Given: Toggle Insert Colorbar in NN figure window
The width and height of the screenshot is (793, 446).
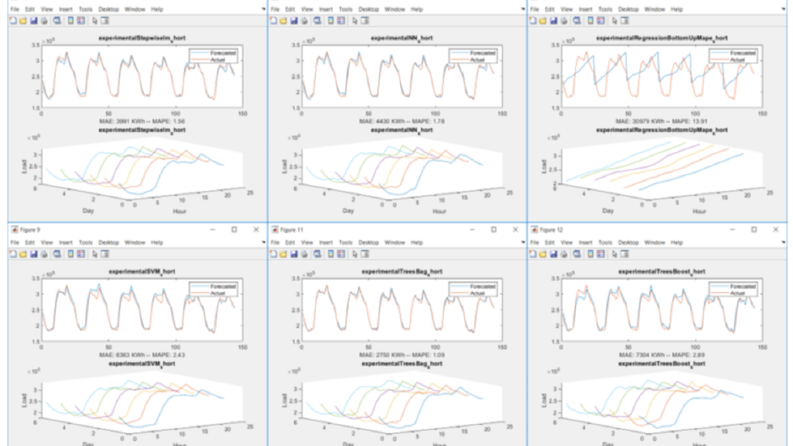Looking at the screenshot, I should (331, 21).
